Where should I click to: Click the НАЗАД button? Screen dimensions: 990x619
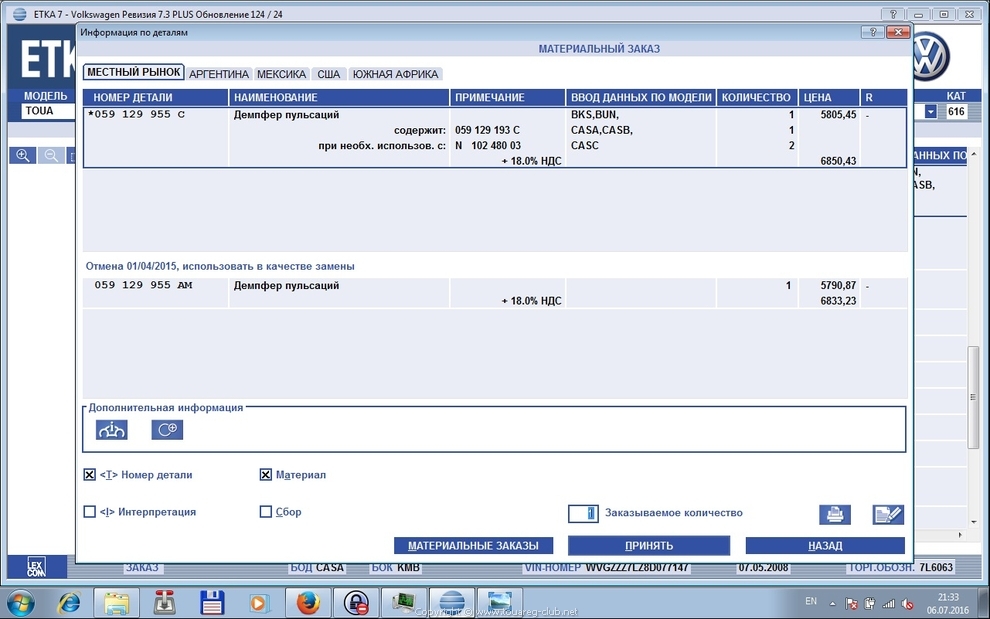pyautogui.click(x=825, y=546)
